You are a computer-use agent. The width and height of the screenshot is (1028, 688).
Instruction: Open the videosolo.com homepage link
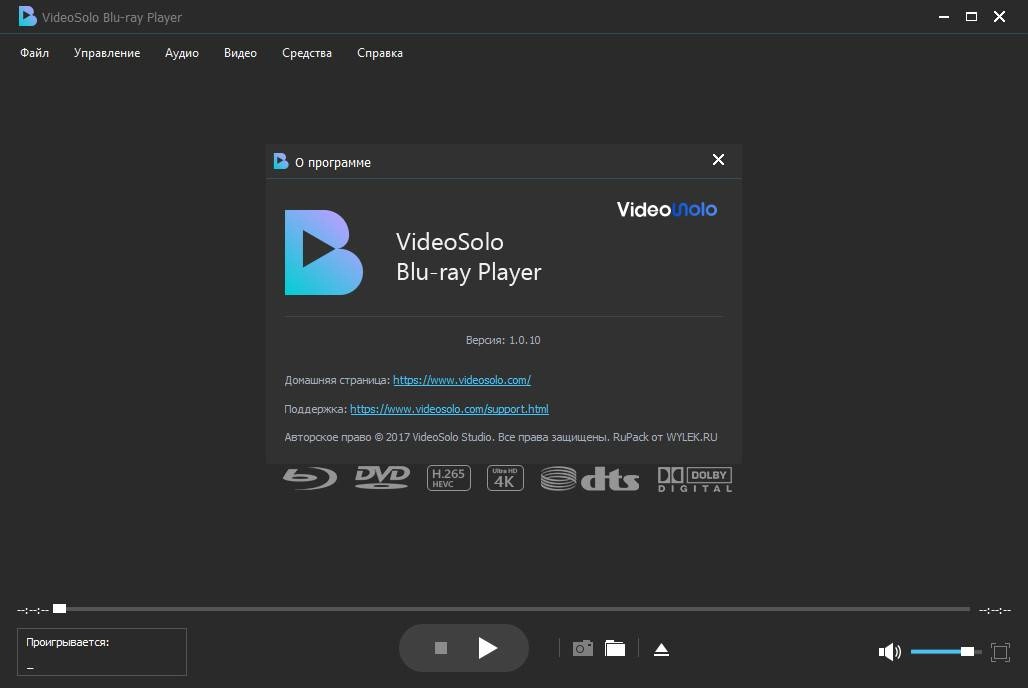(x=462, y=380)
